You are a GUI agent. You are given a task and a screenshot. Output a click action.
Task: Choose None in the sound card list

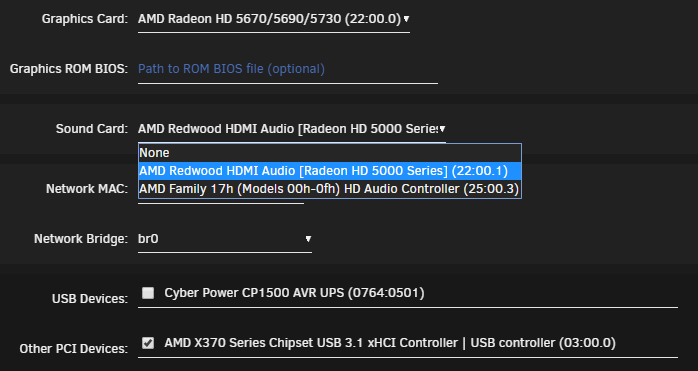click(329, 153)
